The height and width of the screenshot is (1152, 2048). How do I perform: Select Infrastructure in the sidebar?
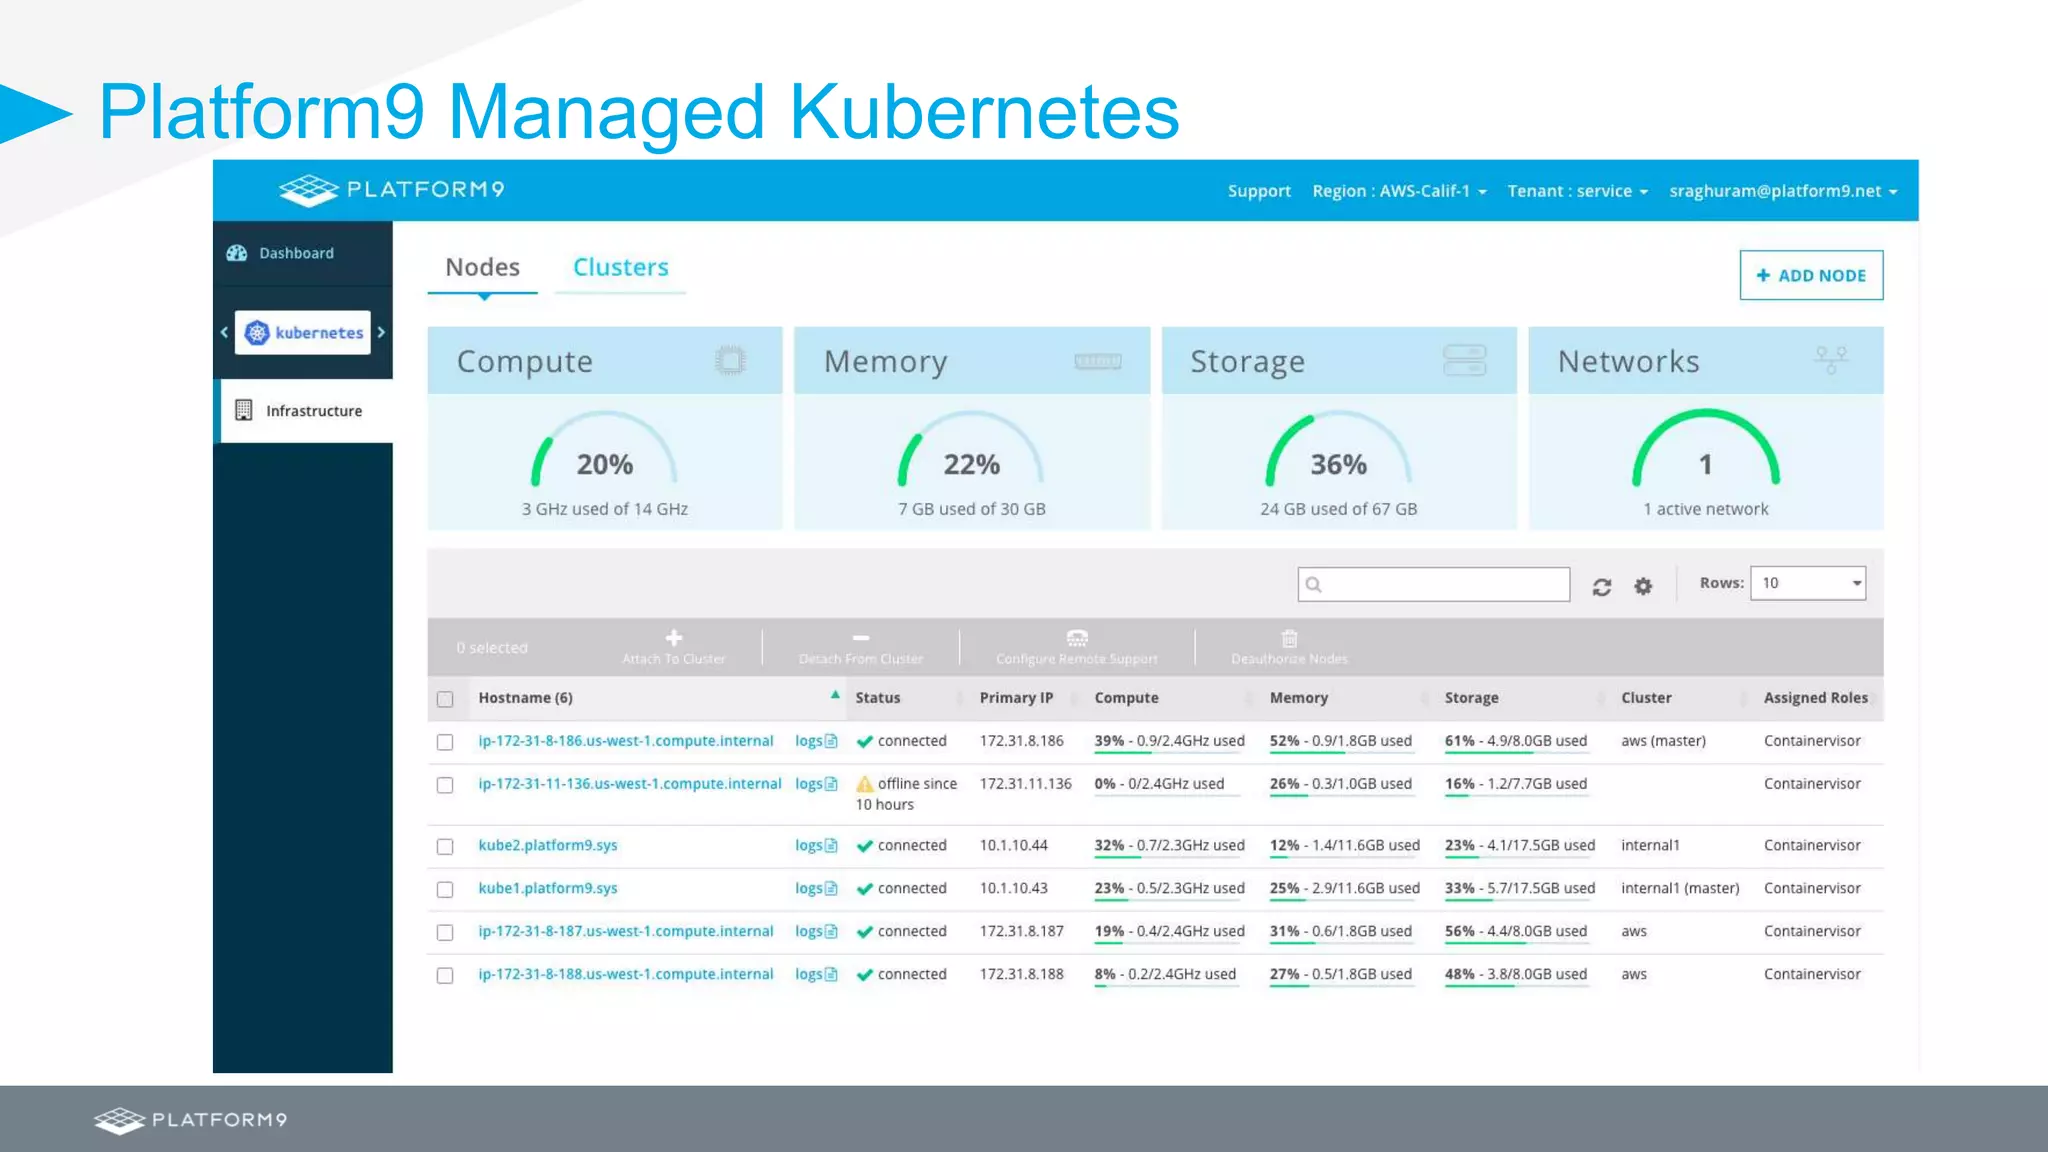pos(312,411)
